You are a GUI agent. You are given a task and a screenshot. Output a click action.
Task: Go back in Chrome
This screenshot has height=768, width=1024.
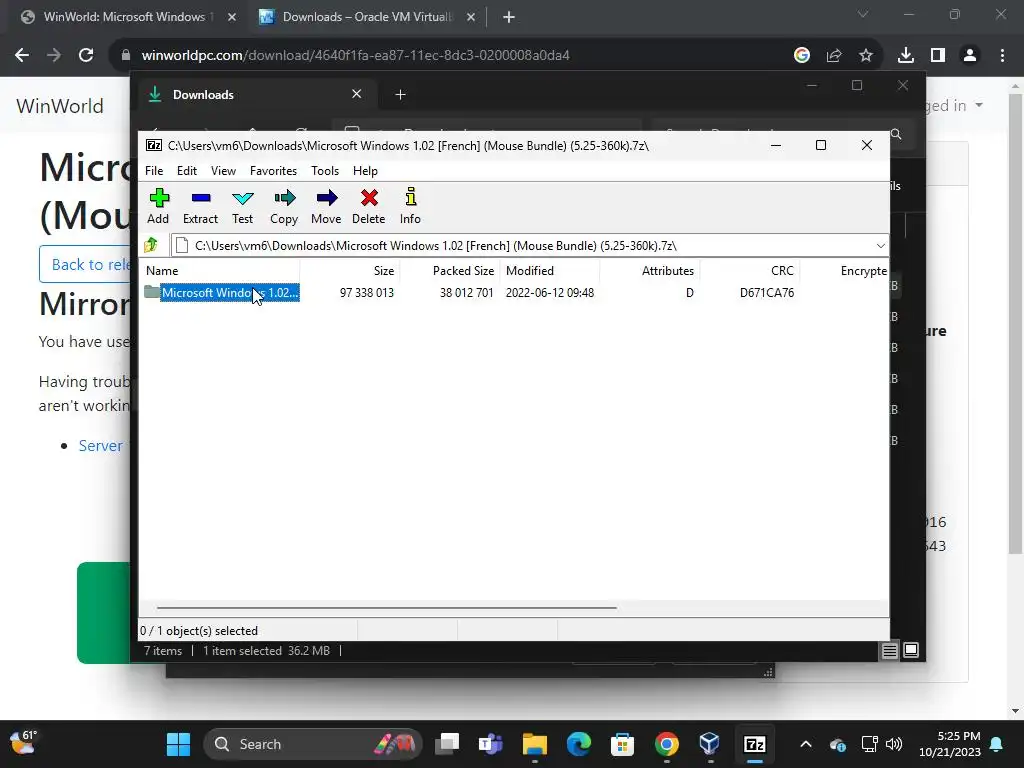pyautogui.click(x=22, y=56)
